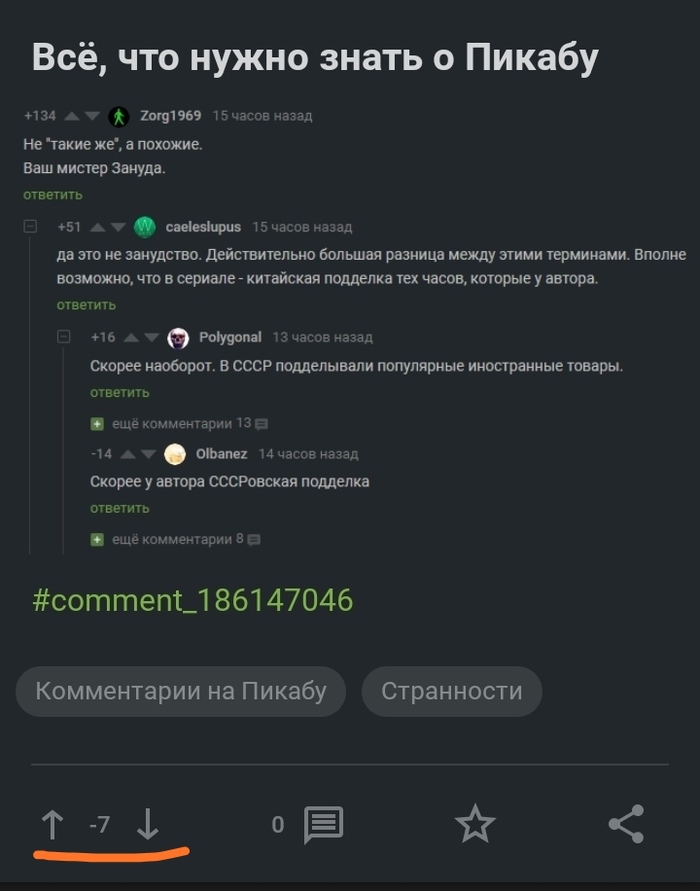Image resolution: width=700 pixels, height=891 pixels.
Task: Click the share icon
Action: pos(626,824)
